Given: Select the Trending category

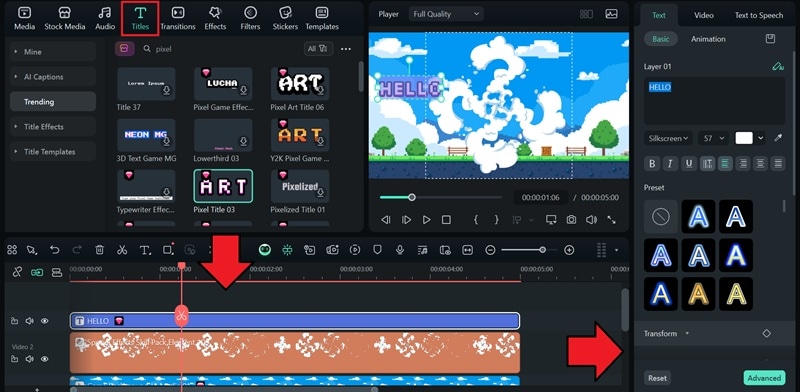Looking at the screenshot, I should click(x=53, y=102).
